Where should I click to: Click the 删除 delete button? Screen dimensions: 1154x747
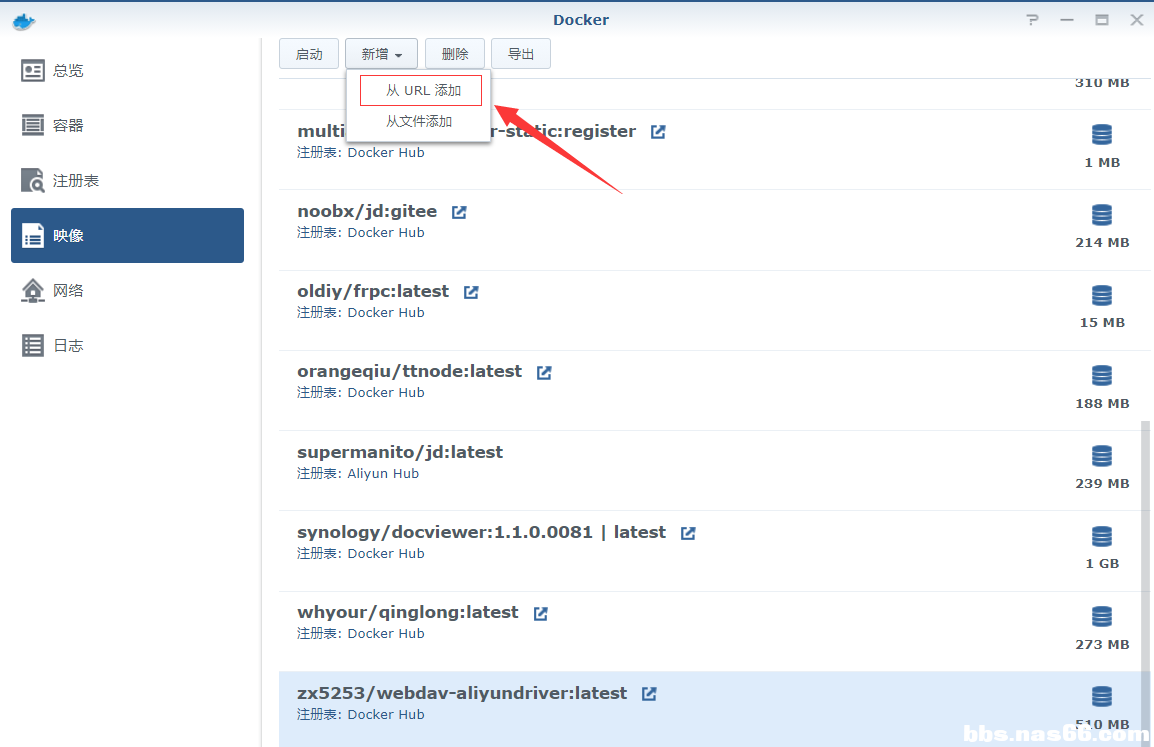(455, 54)
